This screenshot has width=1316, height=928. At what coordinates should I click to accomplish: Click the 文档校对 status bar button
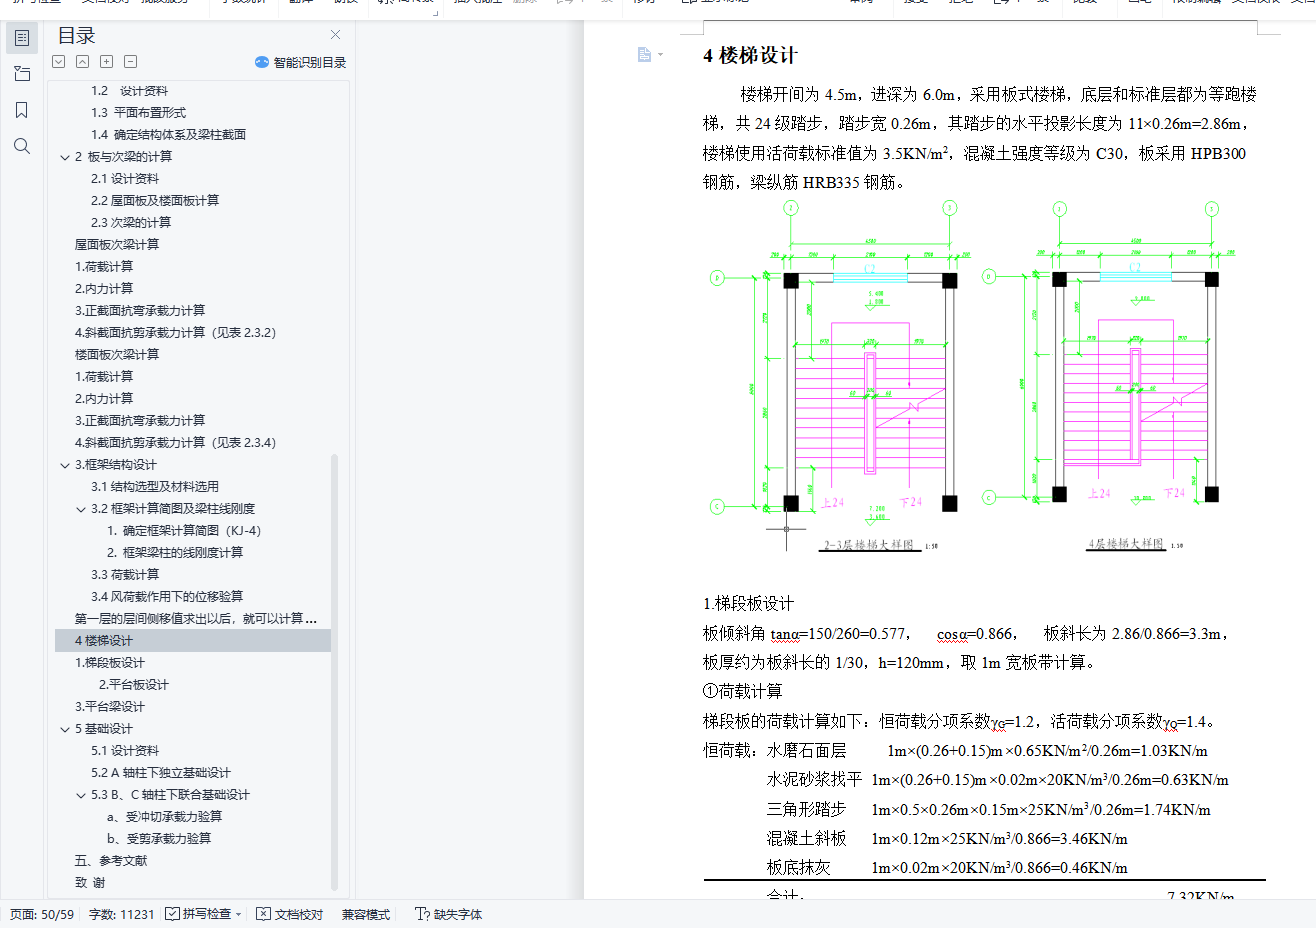tap(290, 914)
